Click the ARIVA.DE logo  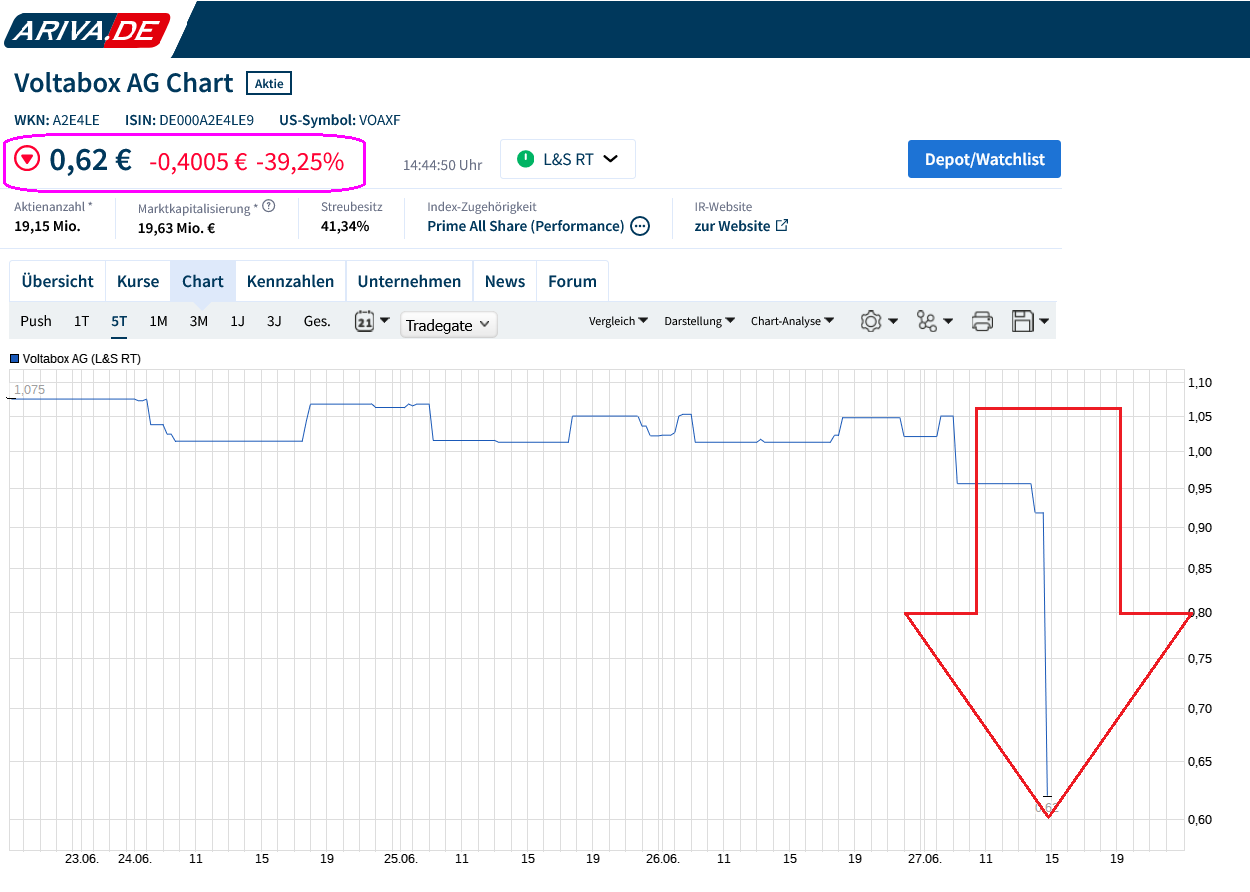[x=87, y=30]
